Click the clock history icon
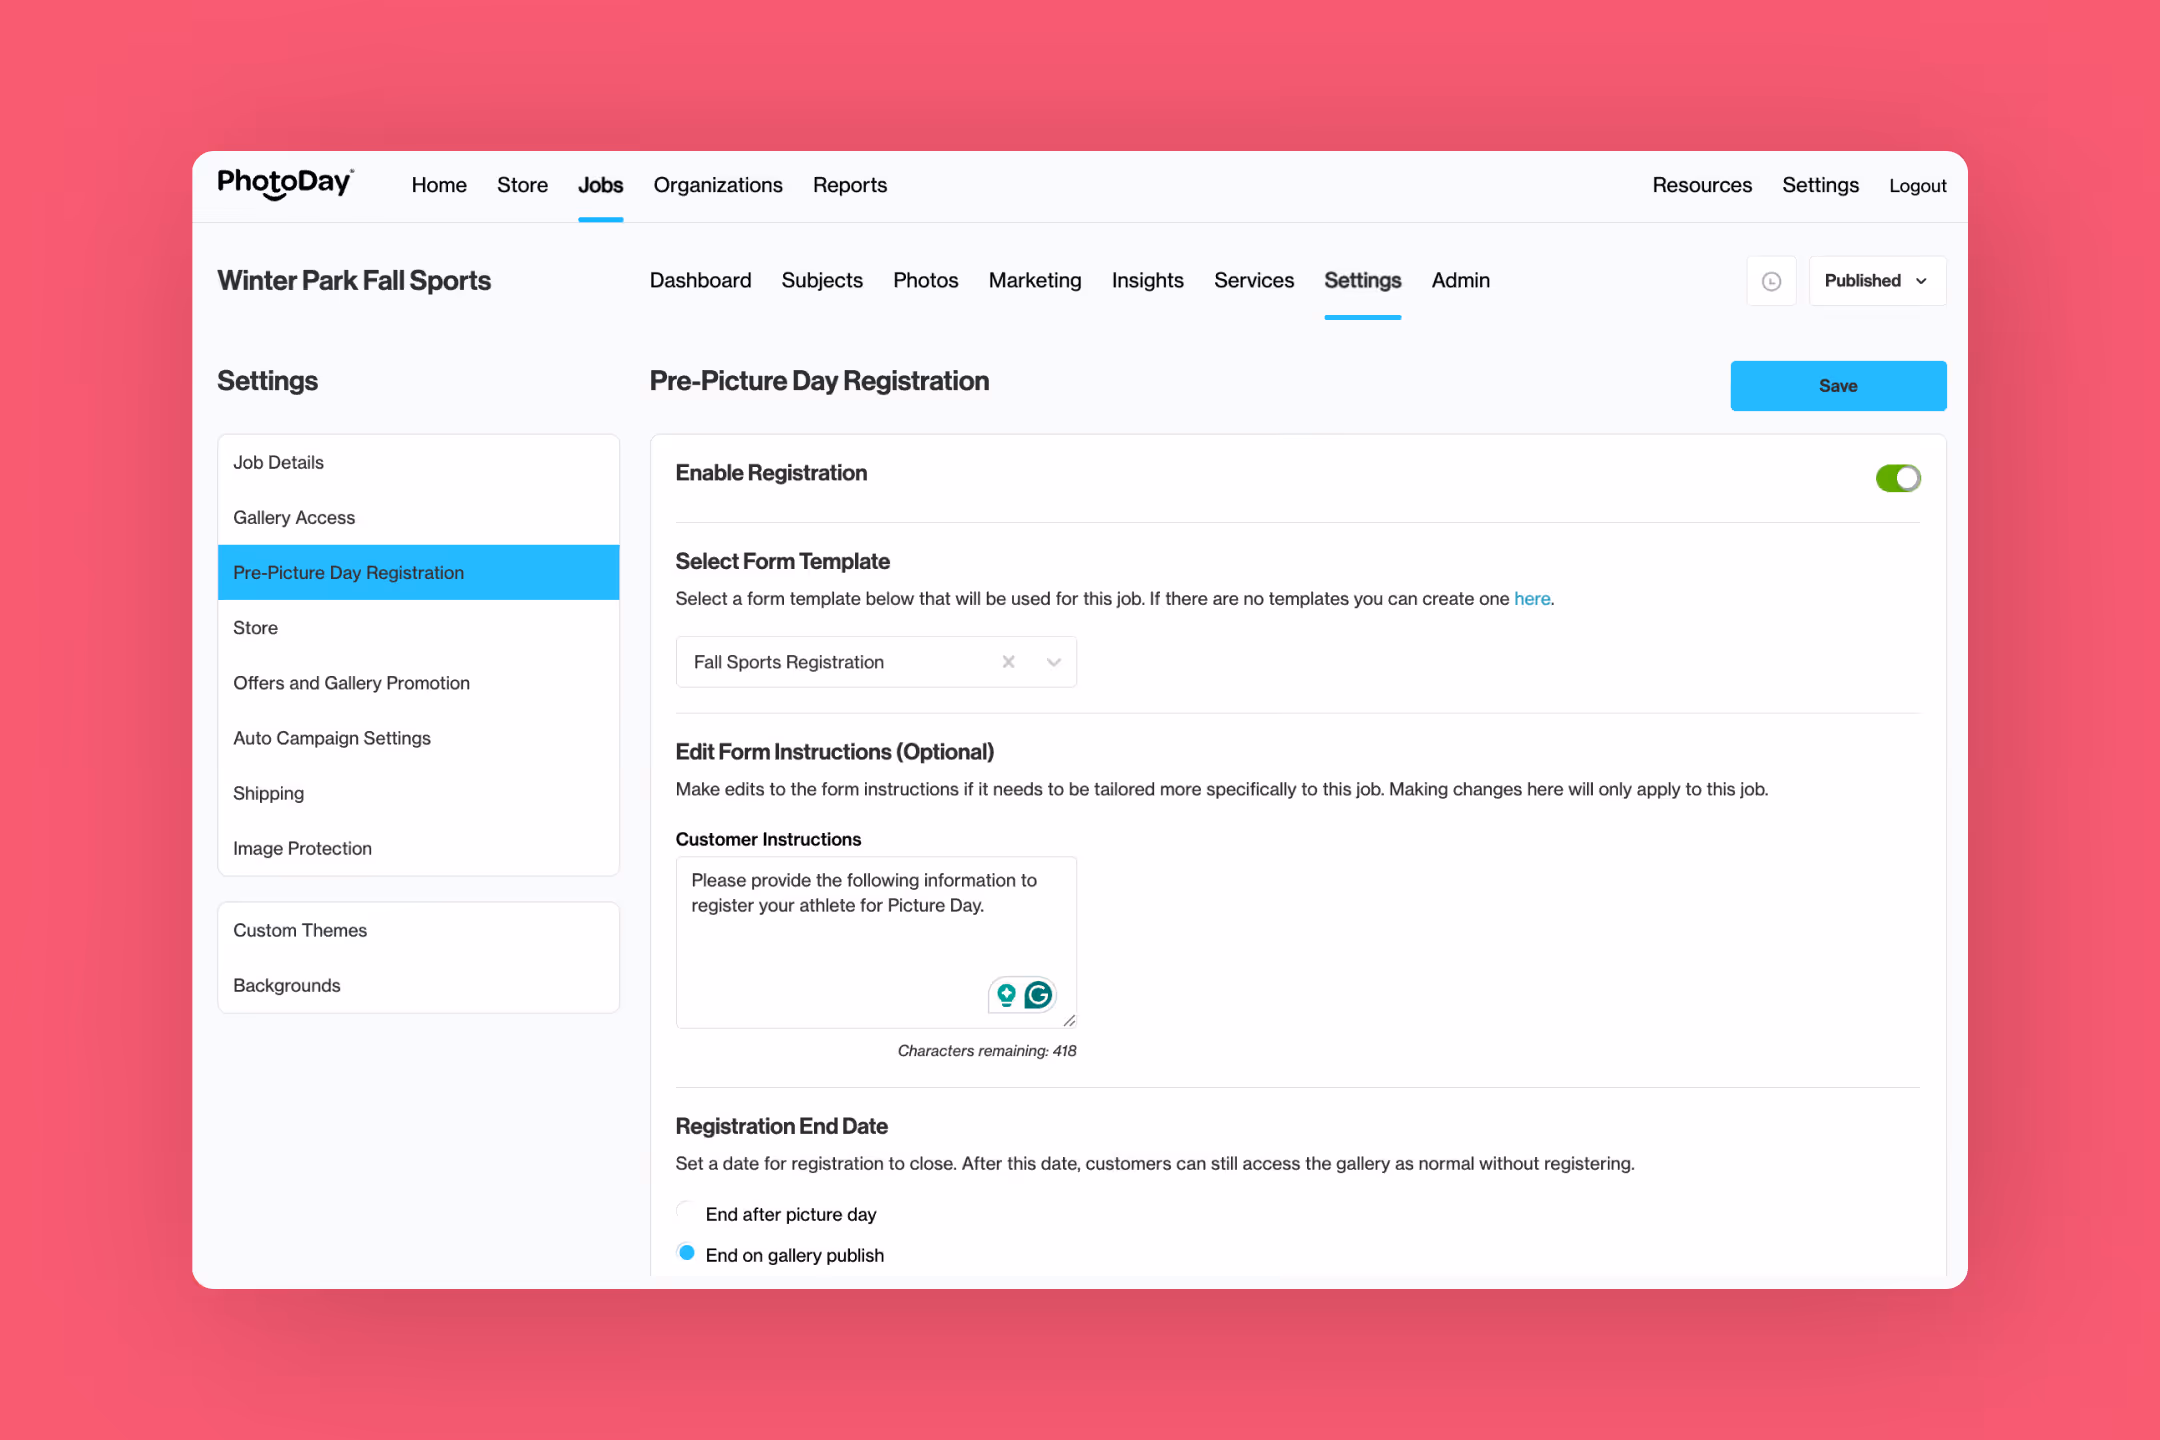Screen dimensions: 2160x1440 1771,281
